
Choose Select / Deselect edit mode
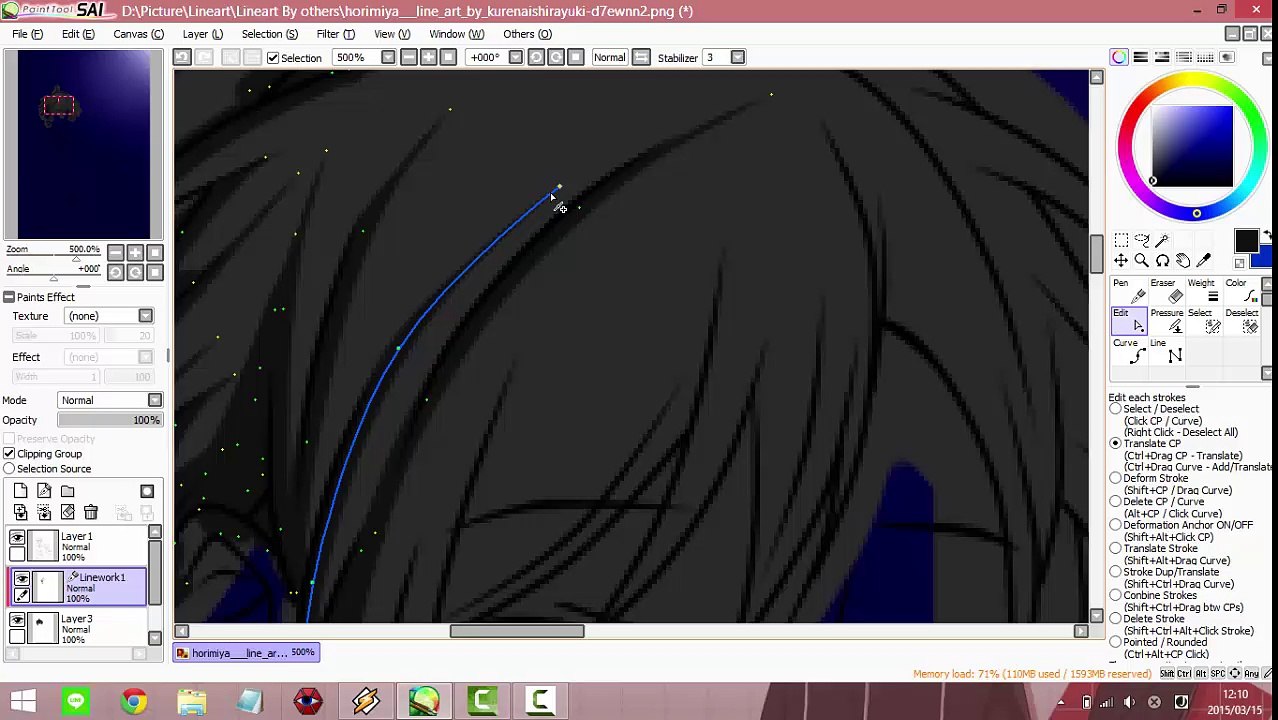click(x=1115, y=409)
